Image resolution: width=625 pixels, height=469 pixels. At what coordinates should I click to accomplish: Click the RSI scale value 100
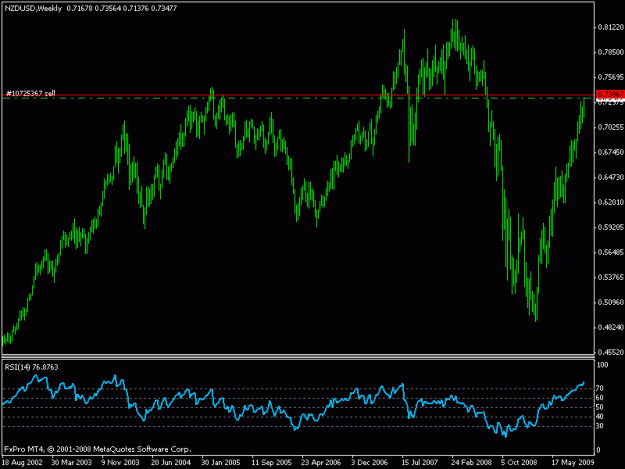click(603, 365)
